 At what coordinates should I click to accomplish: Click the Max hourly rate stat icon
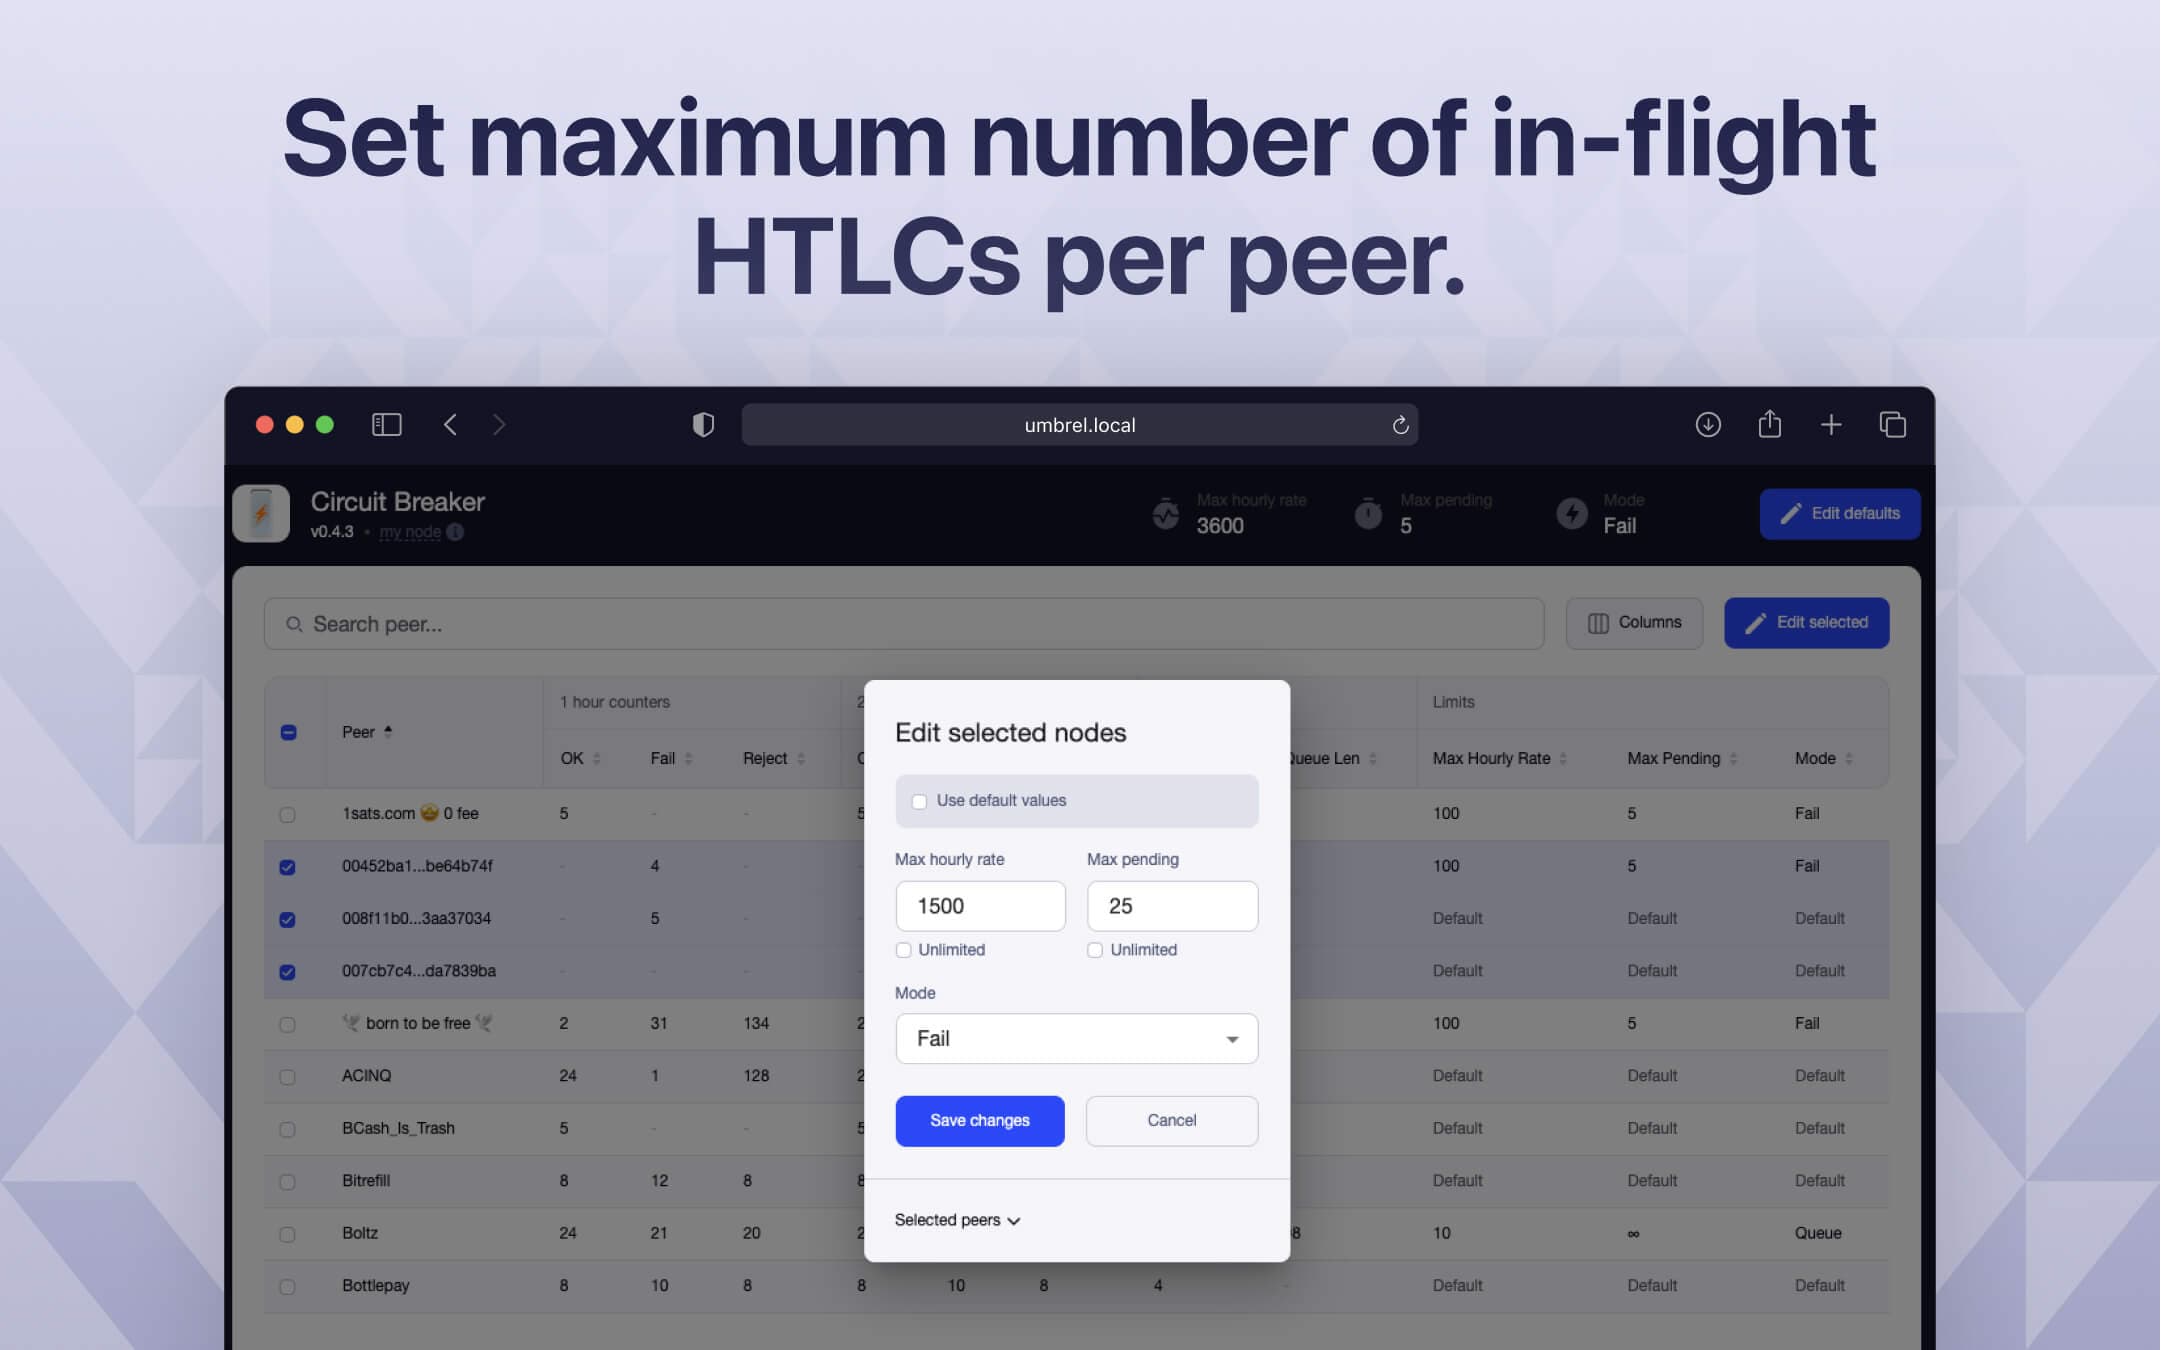(1164, 513)
